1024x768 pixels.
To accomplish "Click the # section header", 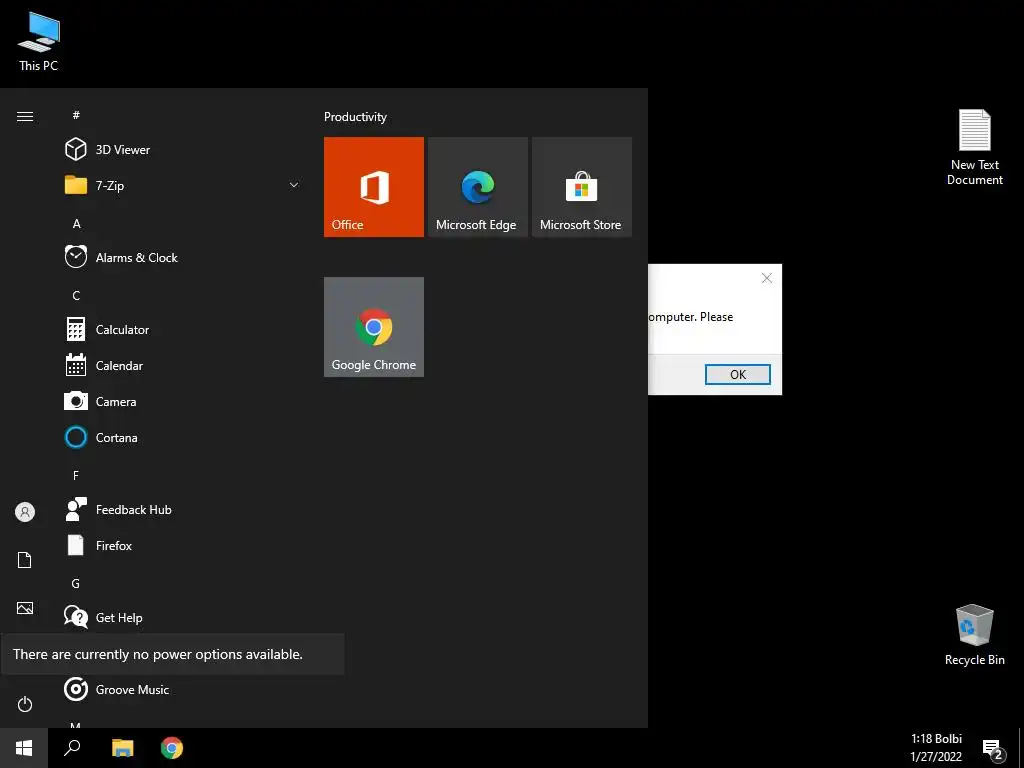I will [x=76, y=115].
